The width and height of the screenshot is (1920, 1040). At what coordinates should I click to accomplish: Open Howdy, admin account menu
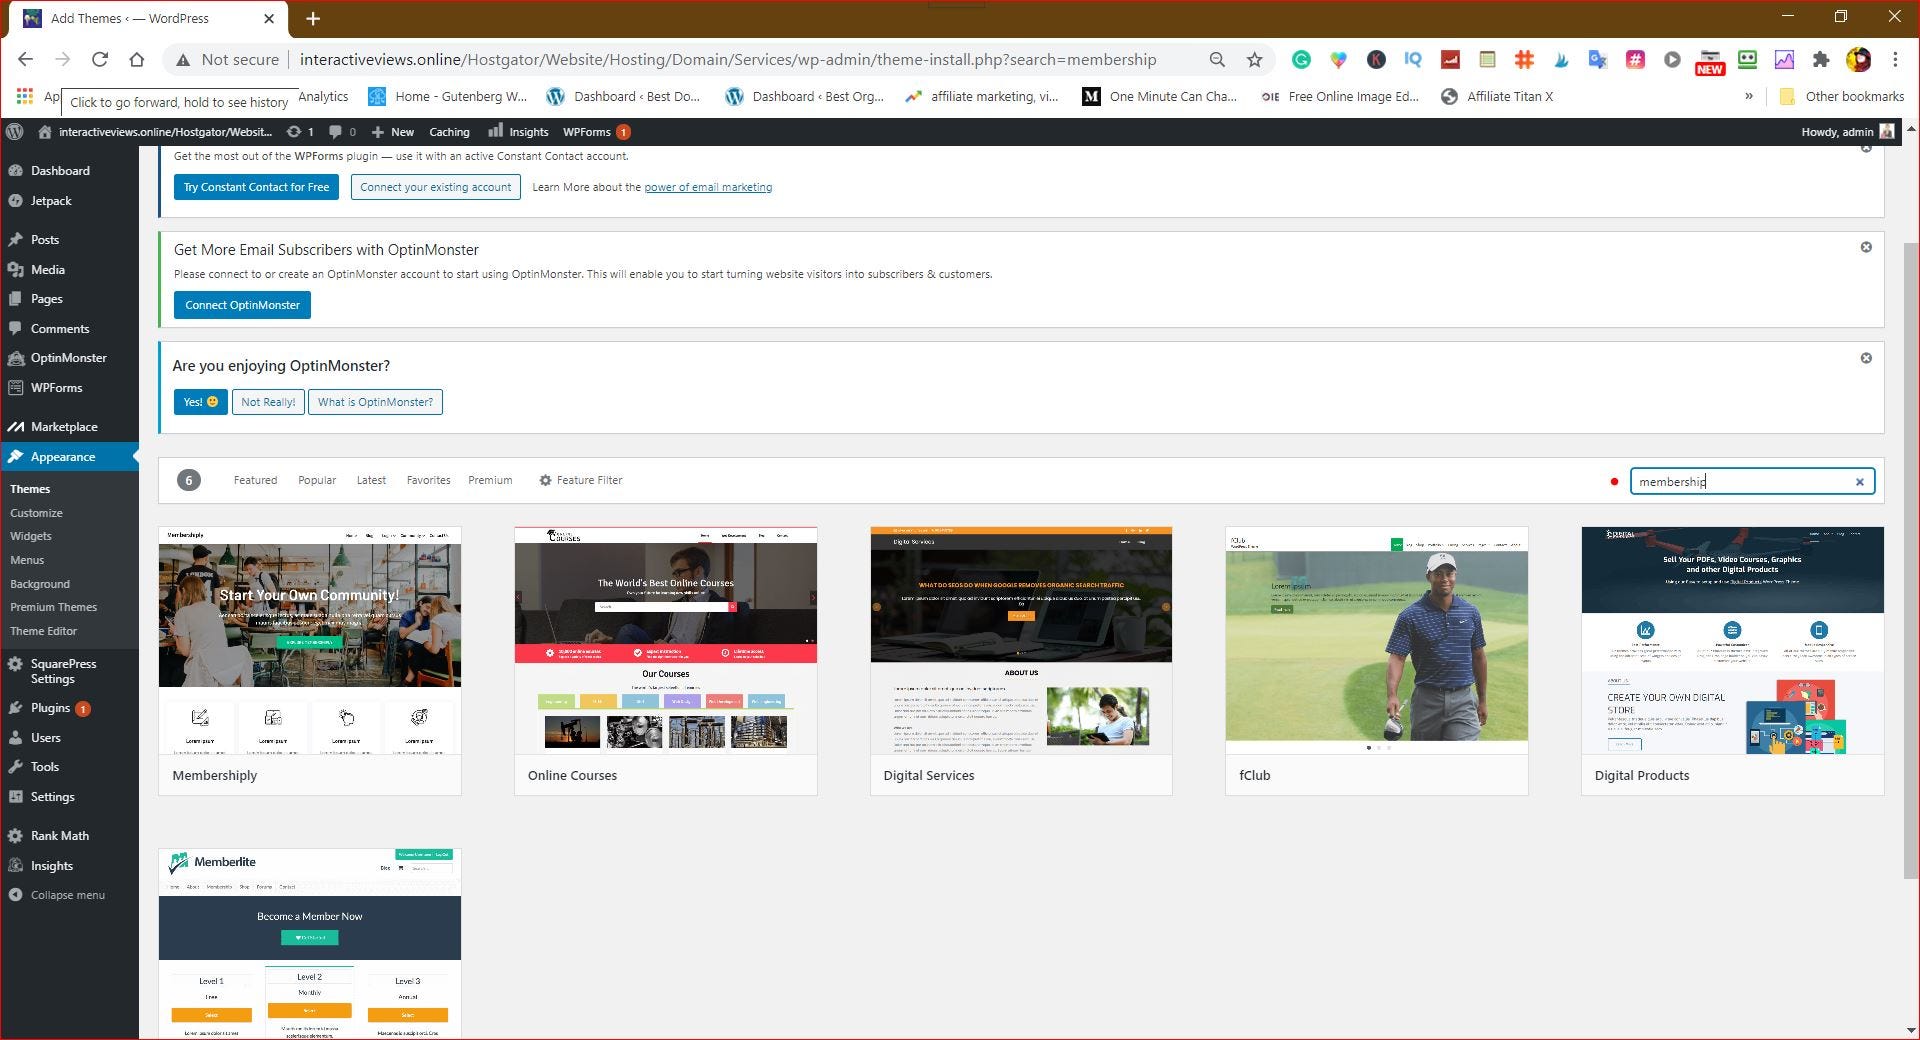1847,132
